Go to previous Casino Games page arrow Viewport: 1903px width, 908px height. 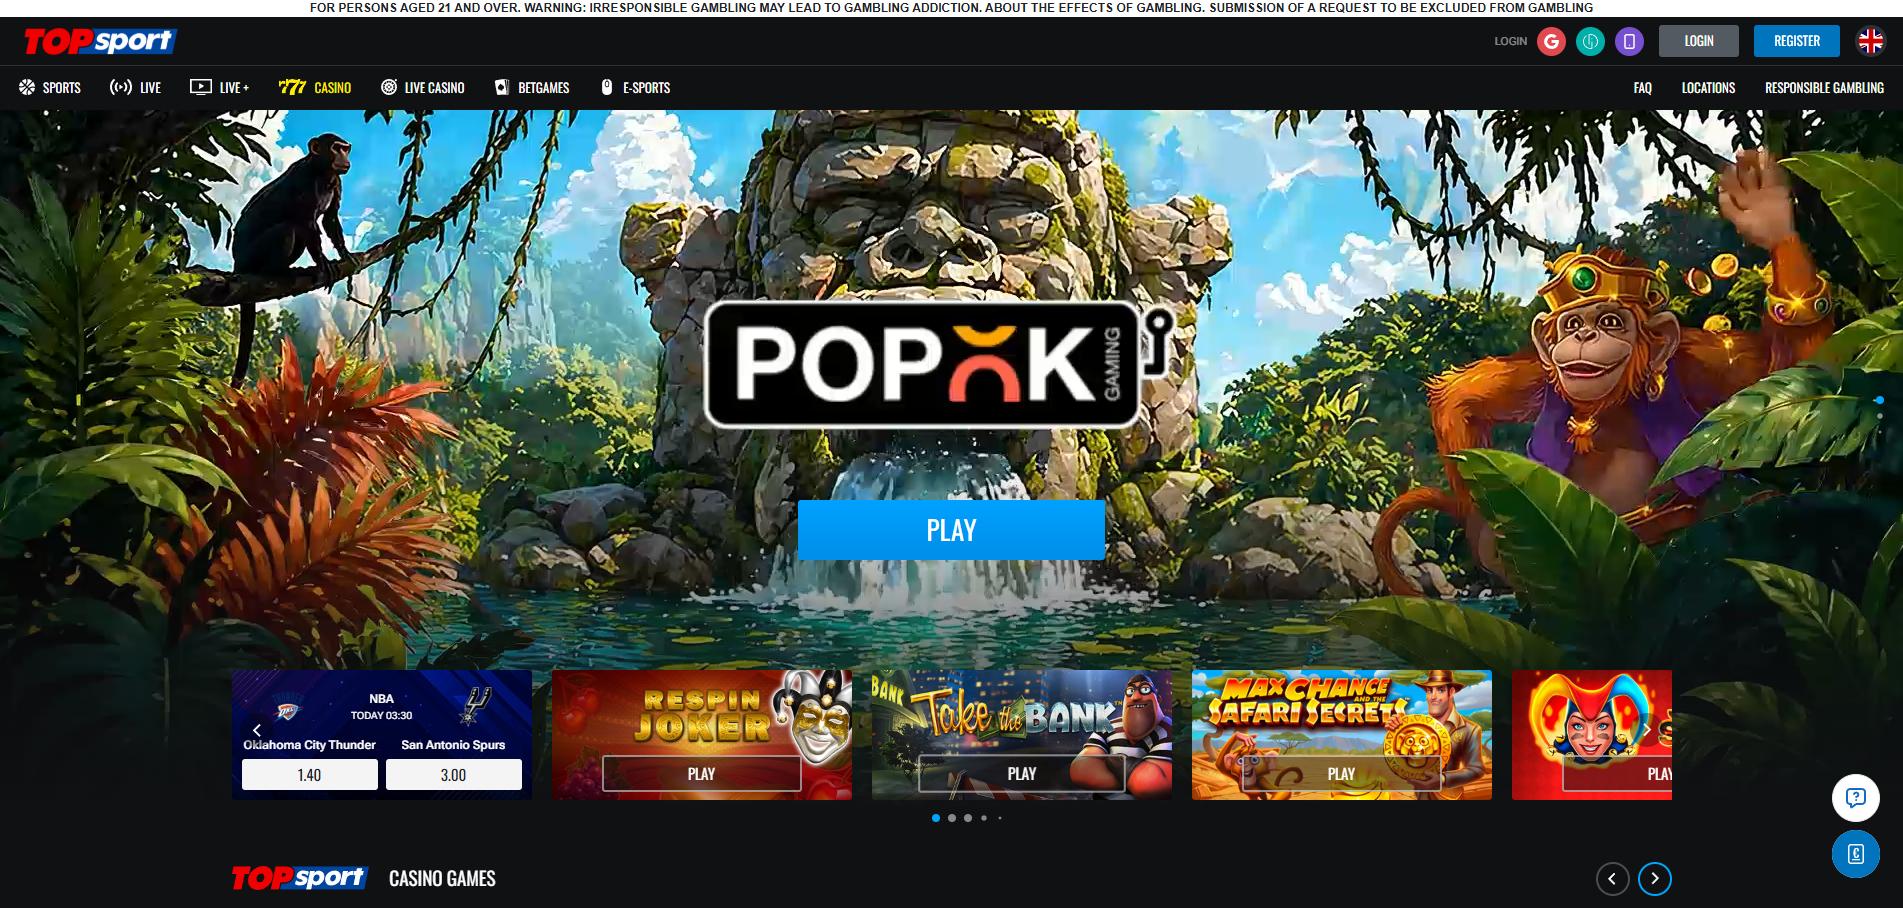[1612, 879]
